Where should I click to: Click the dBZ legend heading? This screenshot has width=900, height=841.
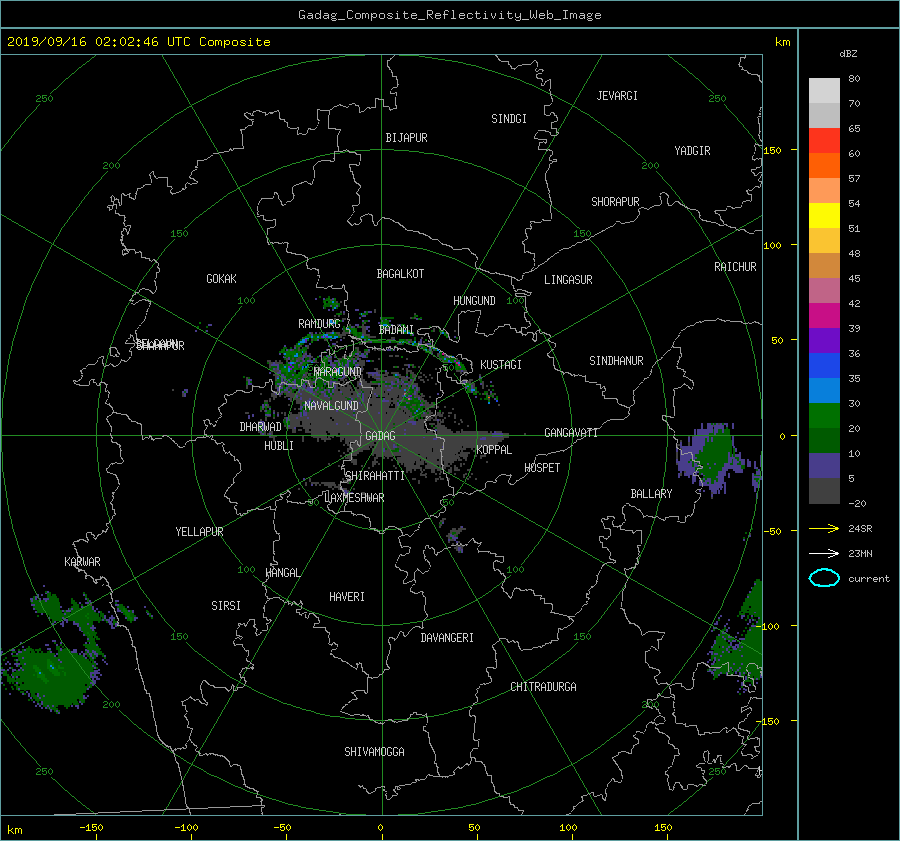[848, 54]
